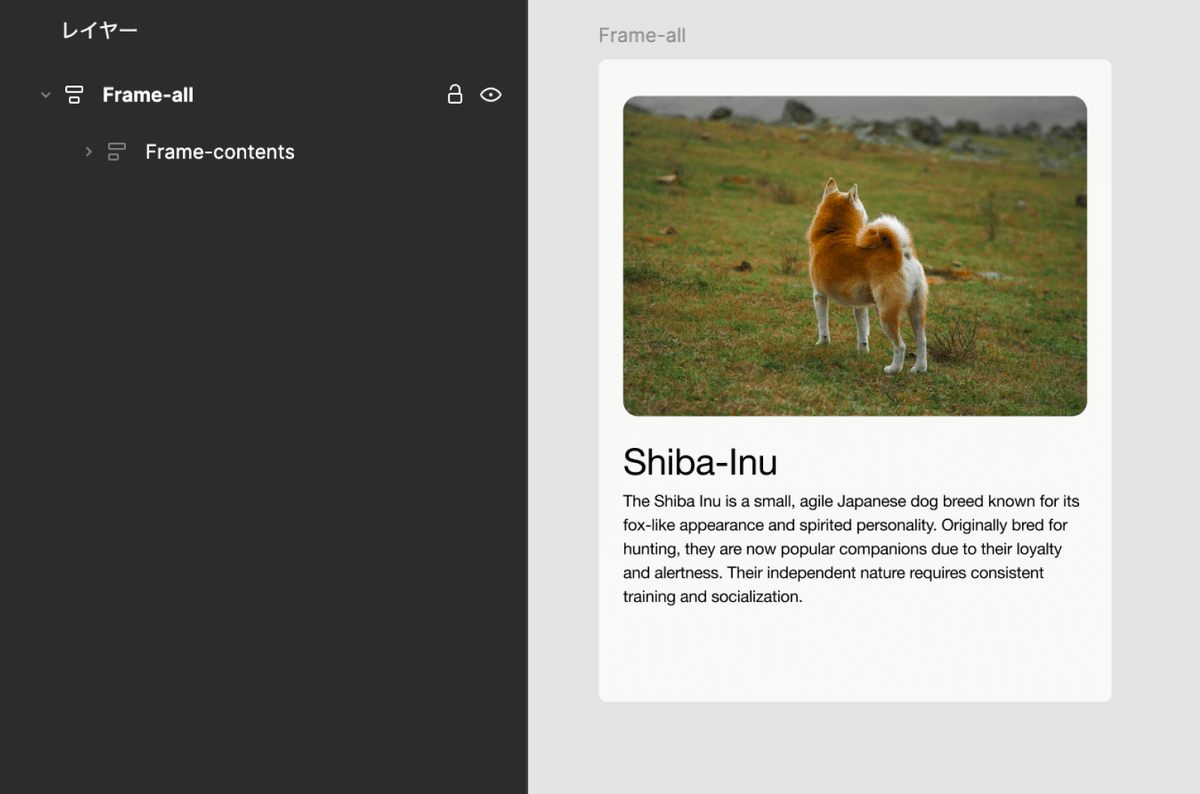Click the Shiba dog in the photo
The height and width of the screenshot is (794, 1200).
pos(866,271)
